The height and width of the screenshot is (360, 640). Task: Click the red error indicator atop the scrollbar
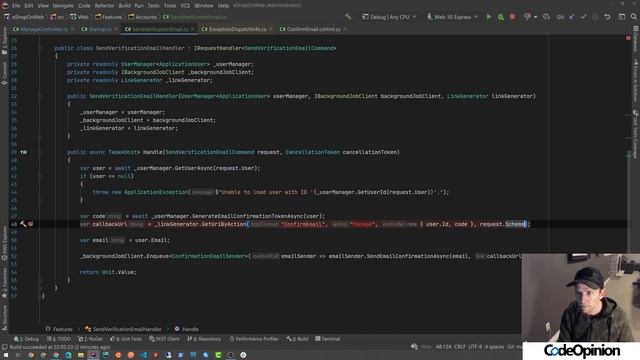coord(628,38)
